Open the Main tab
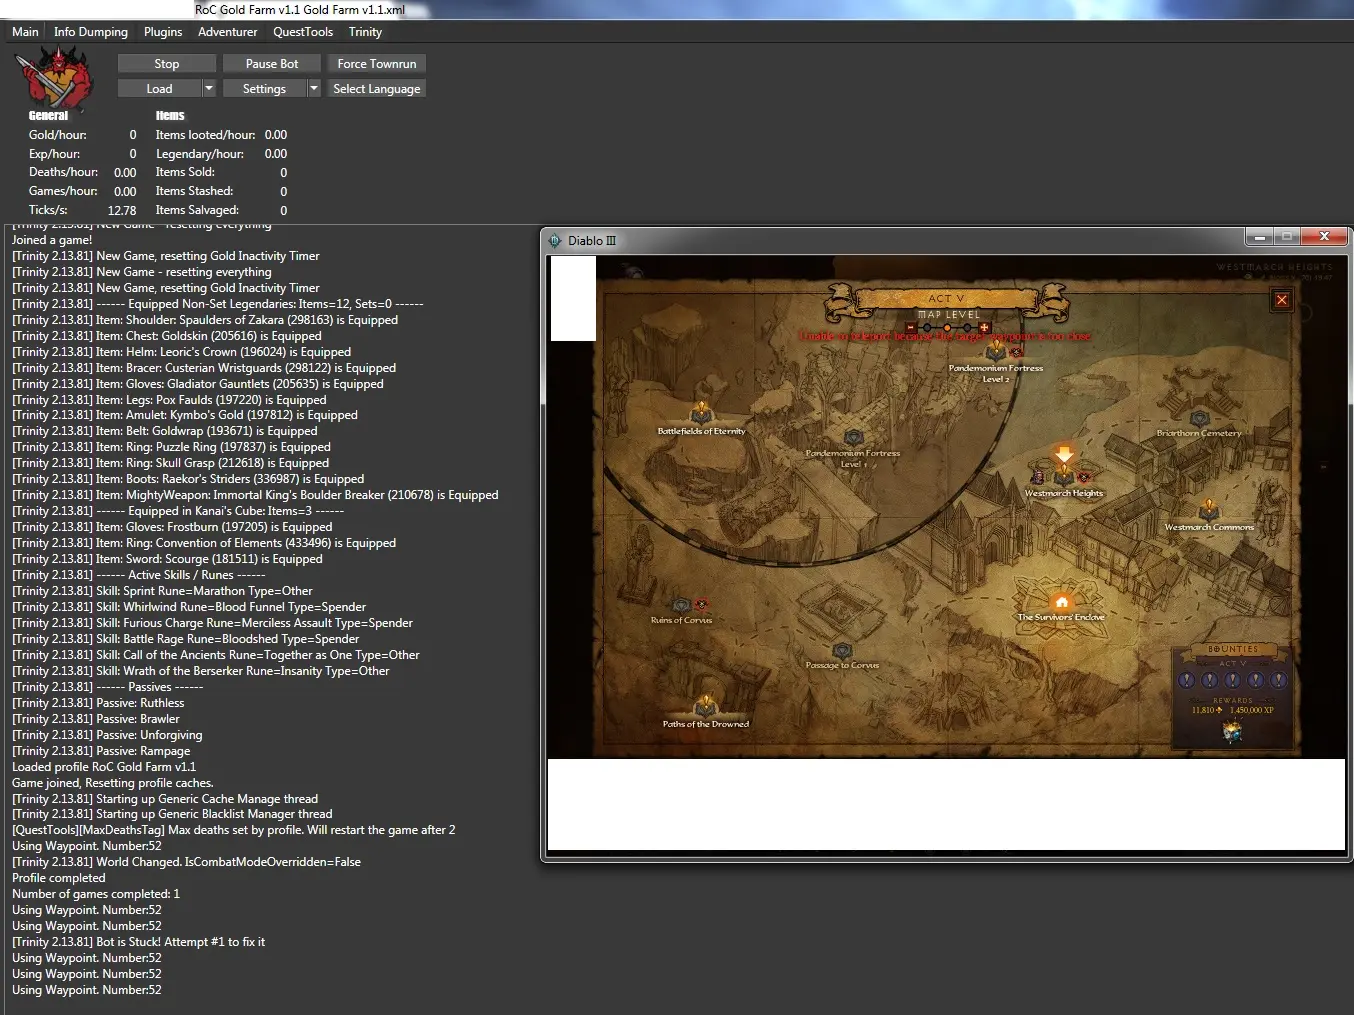Viewport: 1354px width, 1015px height. (25, 32)
